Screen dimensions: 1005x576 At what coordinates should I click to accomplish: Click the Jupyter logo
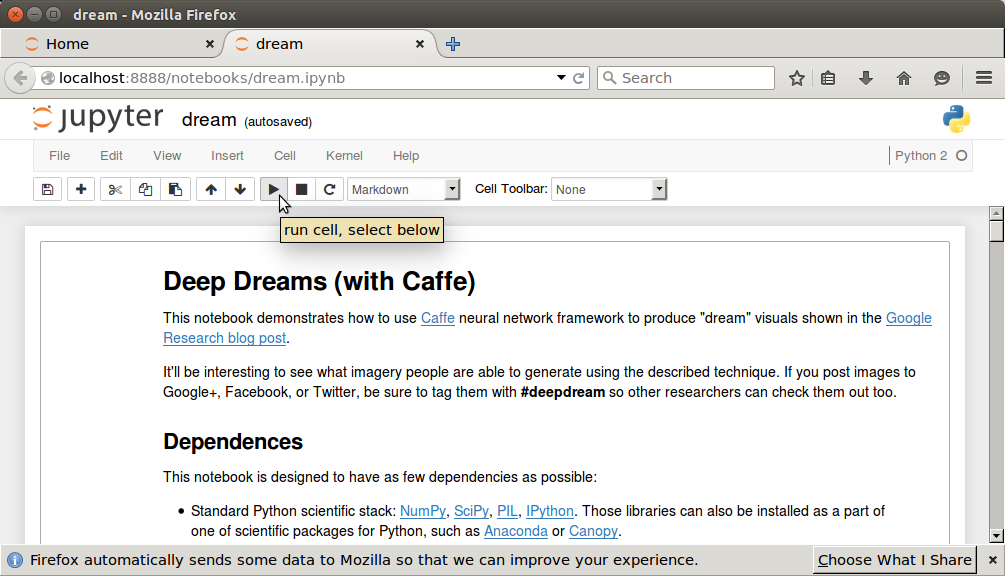pyautogui.click(x=97, y=118)
